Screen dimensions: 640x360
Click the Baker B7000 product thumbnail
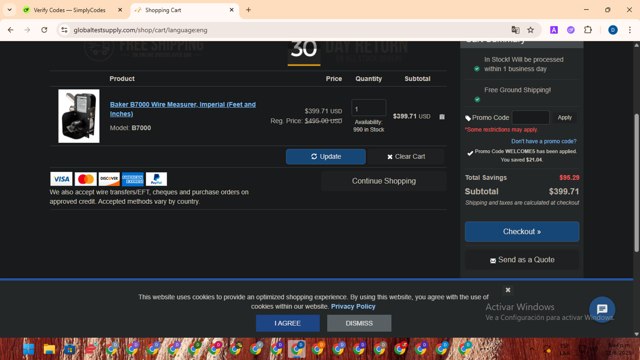tap(79, 116)
